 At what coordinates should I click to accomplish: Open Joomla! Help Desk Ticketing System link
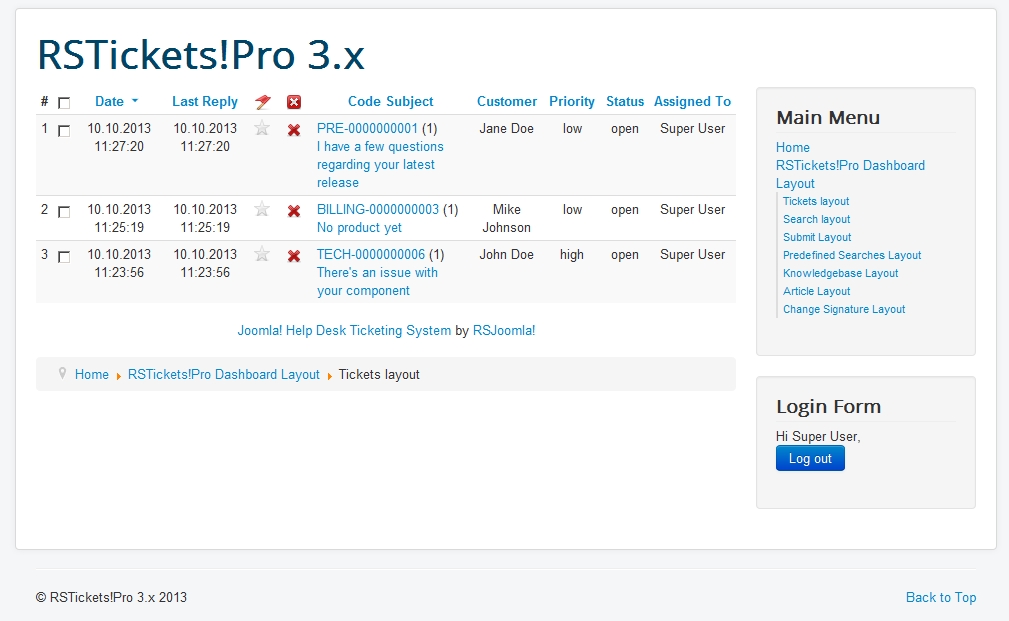tap(344, 330)
